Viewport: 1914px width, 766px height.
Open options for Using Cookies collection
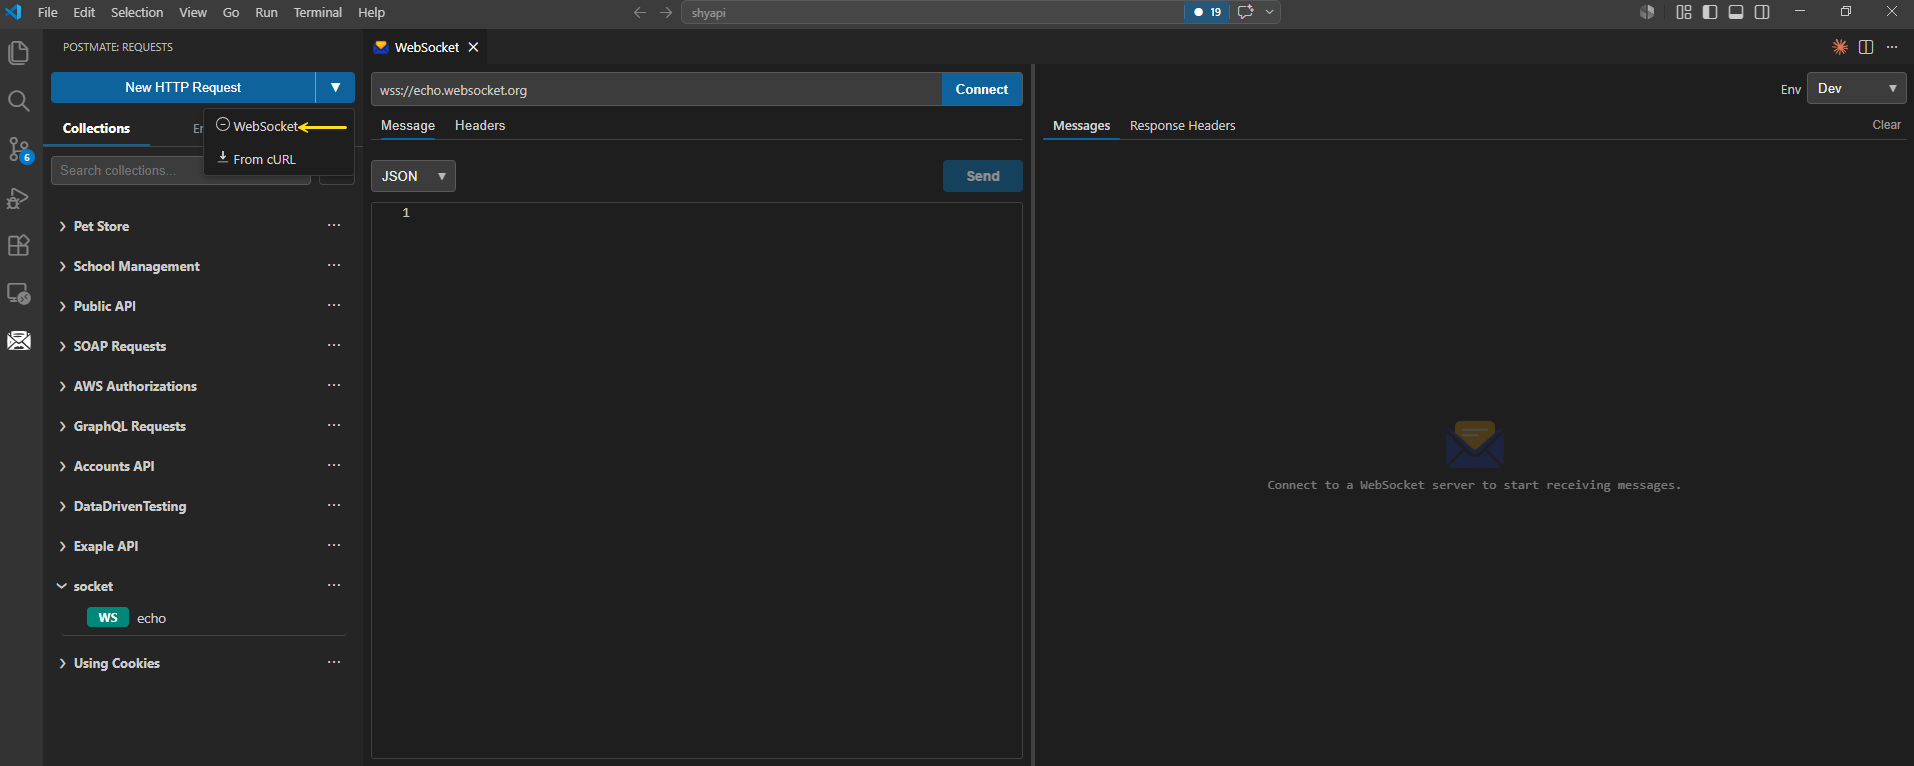[334, 662]
